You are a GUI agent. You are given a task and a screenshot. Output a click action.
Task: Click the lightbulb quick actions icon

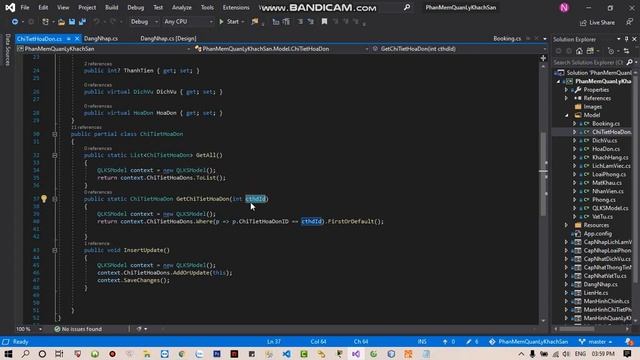click(44, 199)
